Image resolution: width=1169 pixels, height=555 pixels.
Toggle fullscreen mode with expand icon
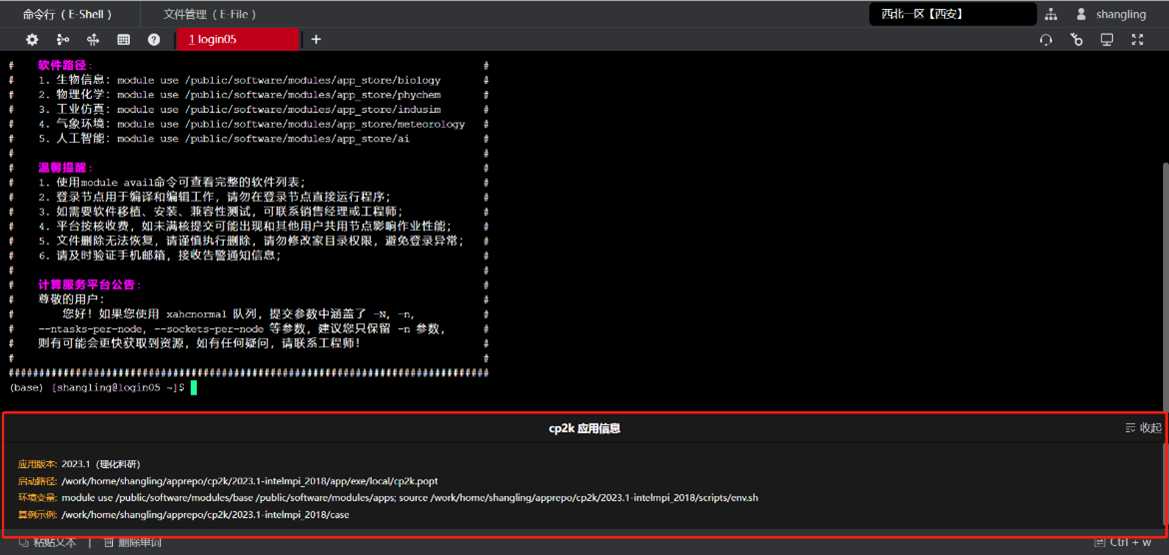[1137, 40]
